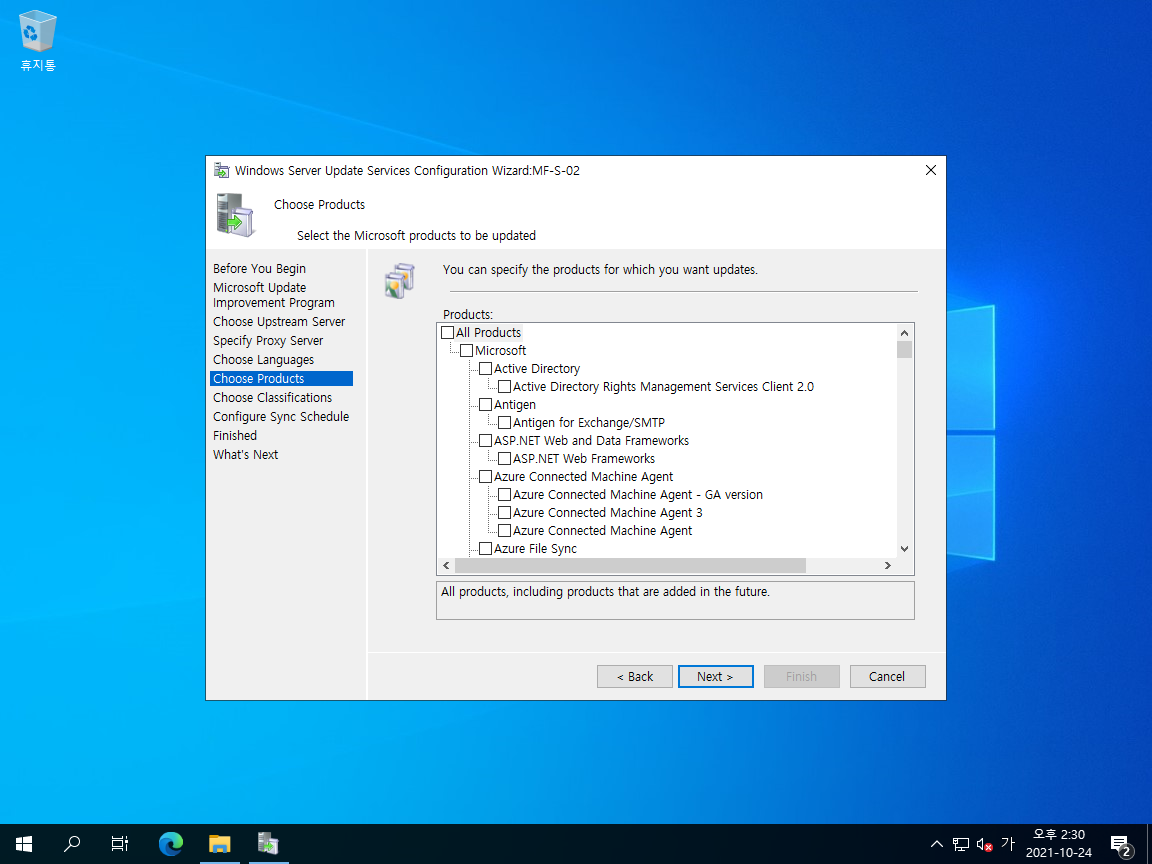Click the horizontal scrollbar left arrow
1152x864 pixels.
click(446, 566)
